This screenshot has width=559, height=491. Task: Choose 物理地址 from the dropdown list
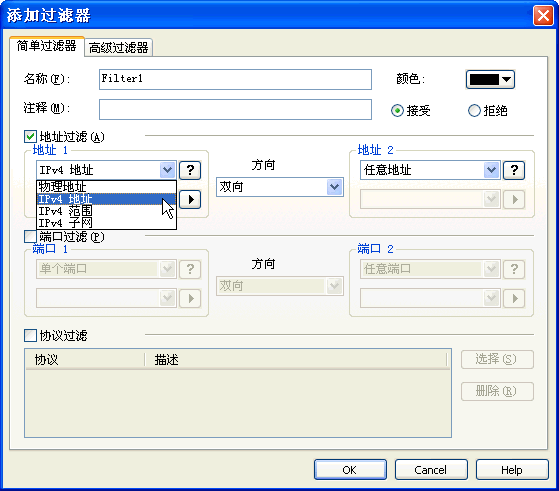click(x=106, y=186)
